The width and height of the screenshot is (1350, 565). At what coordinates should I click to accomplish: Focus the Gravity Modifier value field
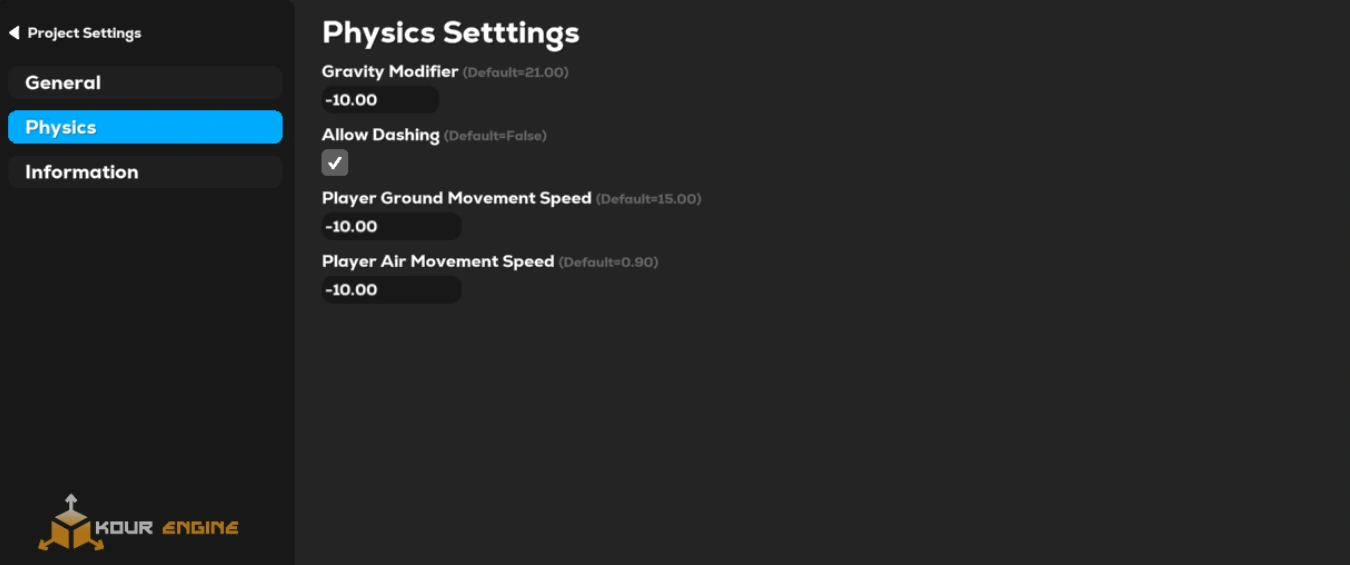coord(380,100)
